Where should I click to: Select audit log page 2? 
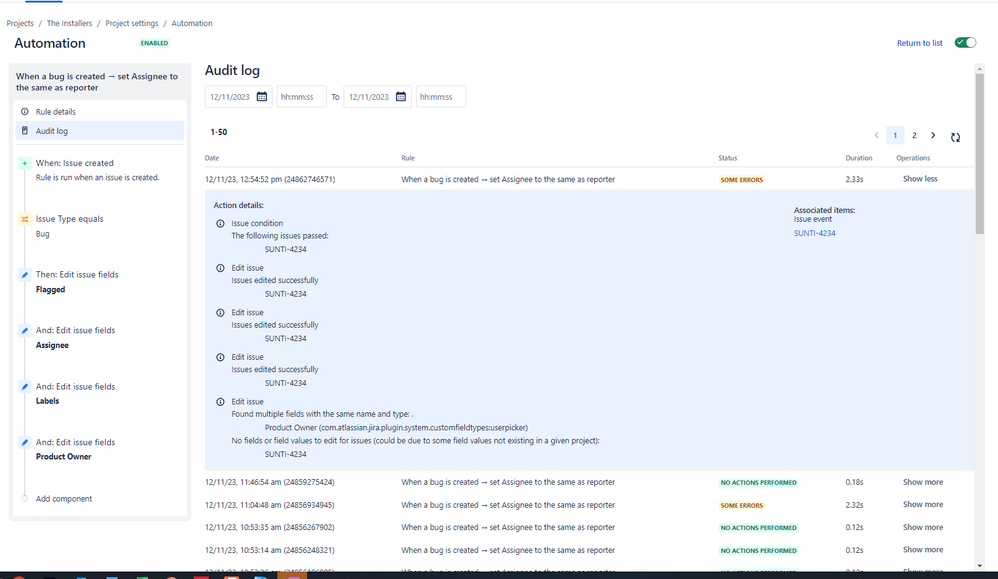pyautogui.click(x=914, y=136)
